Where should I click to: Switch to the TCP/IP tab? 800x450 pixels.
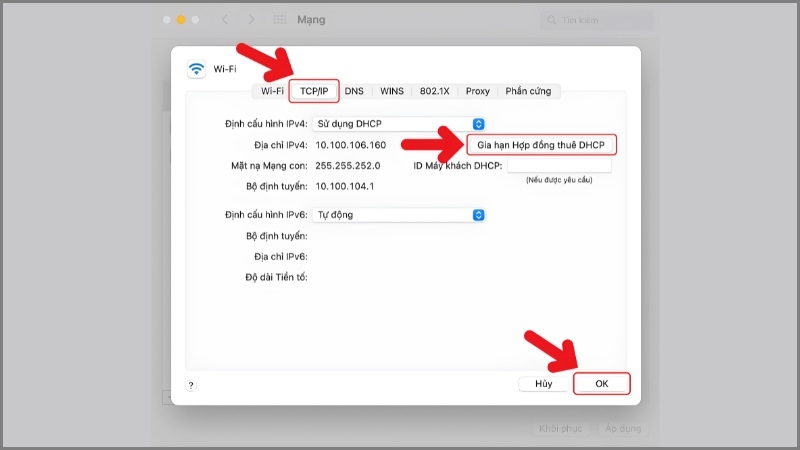click(x=314, y=91)
